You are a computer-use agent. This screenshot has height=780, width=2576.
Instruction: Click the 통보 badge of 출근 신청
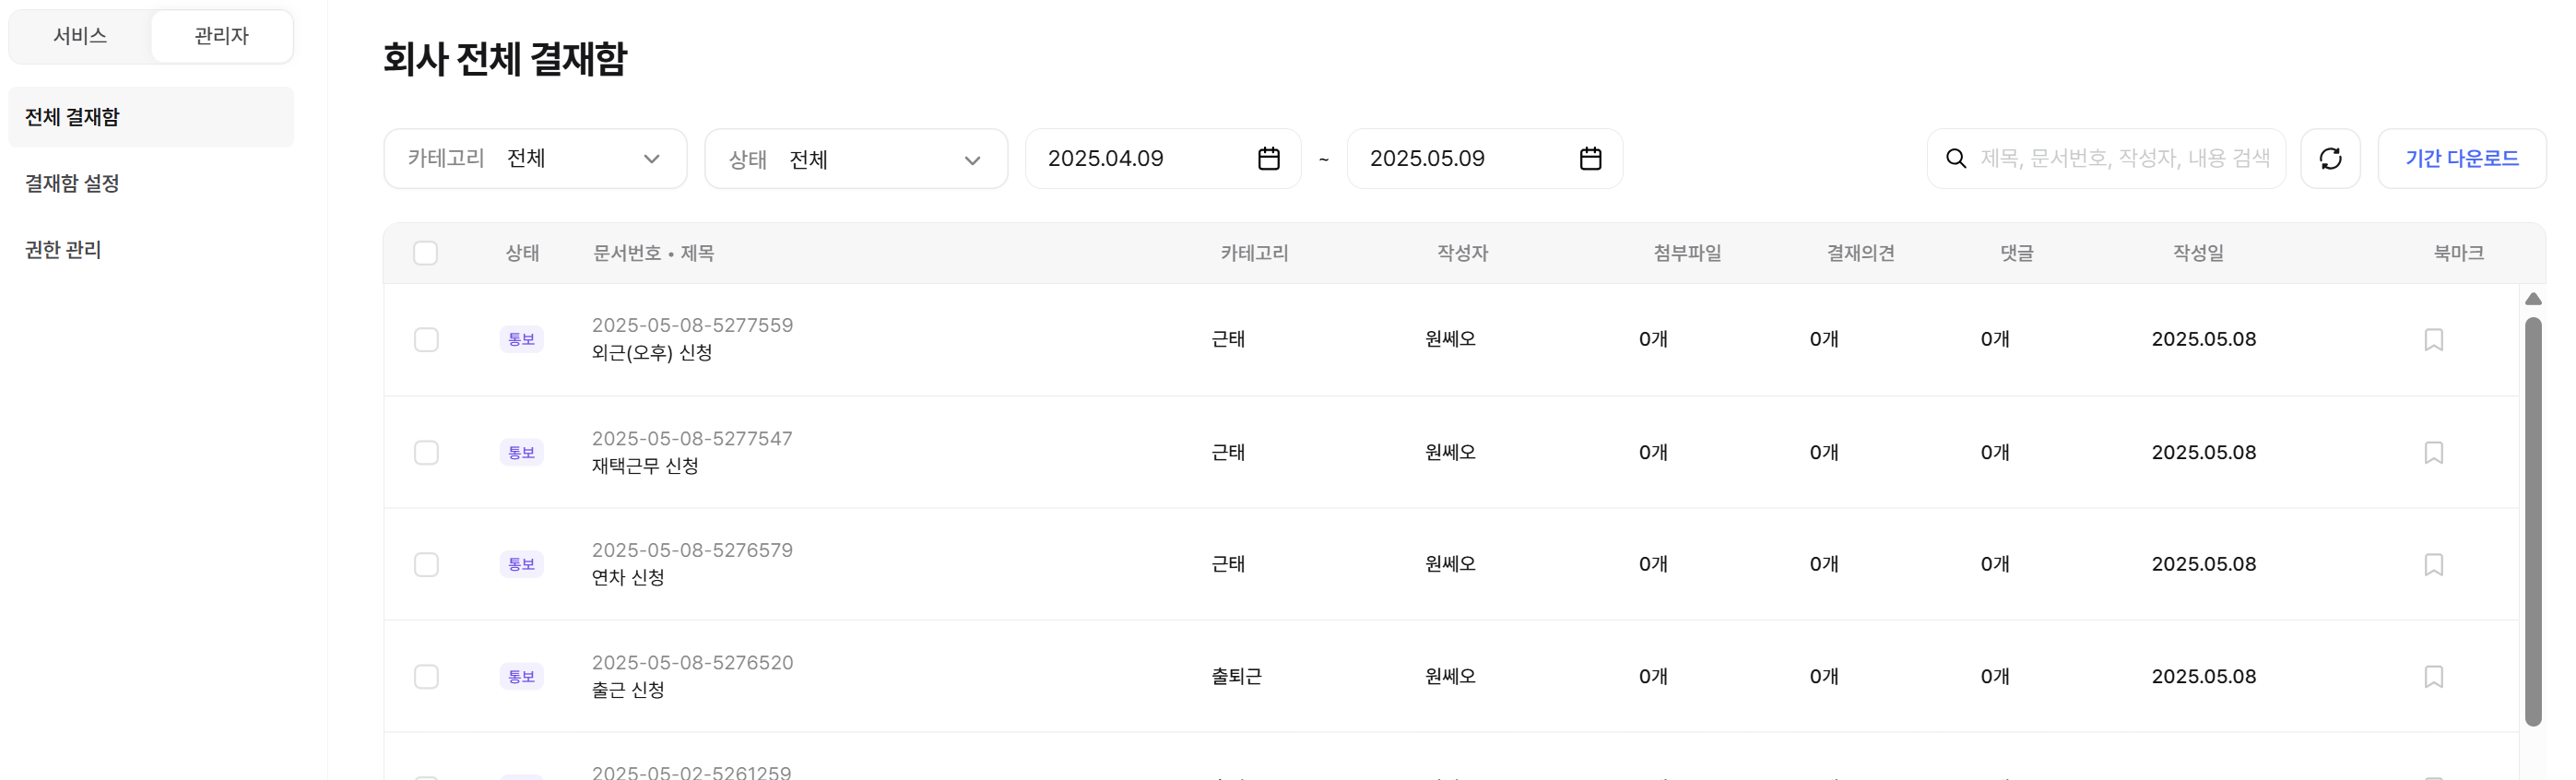(521, 676)
